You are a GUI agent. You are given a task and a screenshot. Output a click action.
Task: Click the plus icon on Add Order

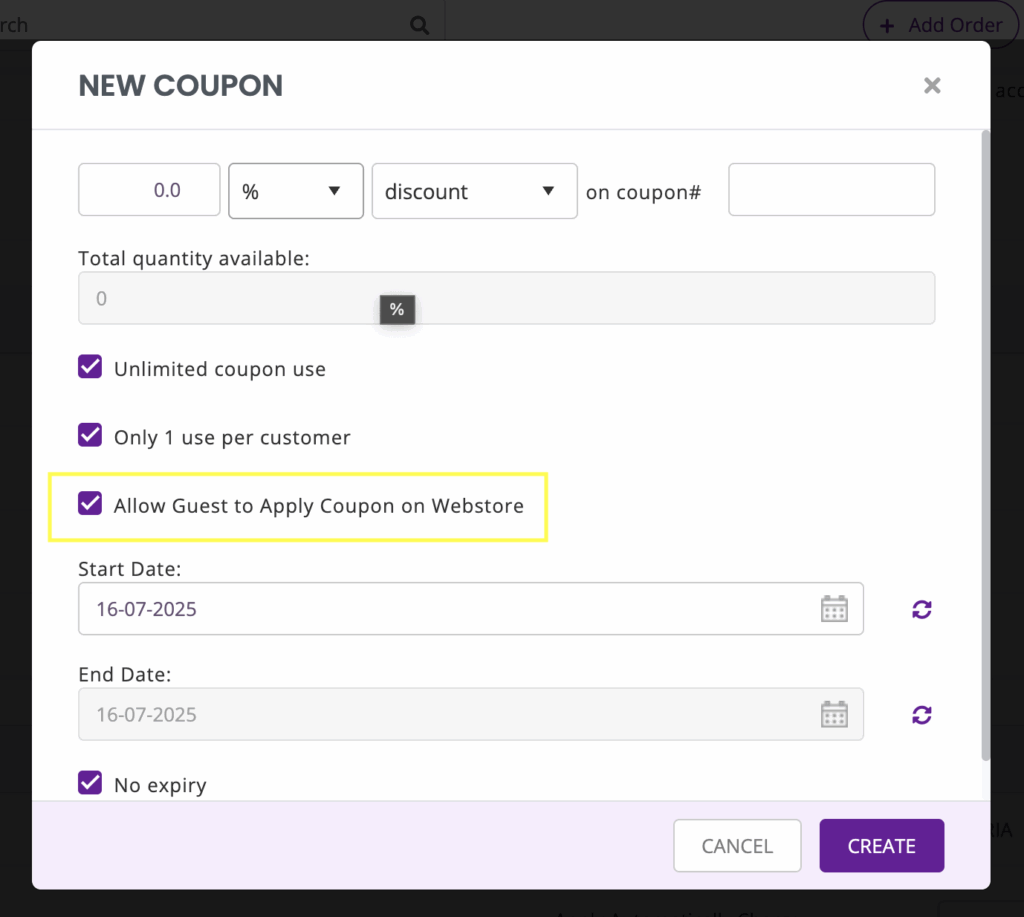tap(886, 26)
